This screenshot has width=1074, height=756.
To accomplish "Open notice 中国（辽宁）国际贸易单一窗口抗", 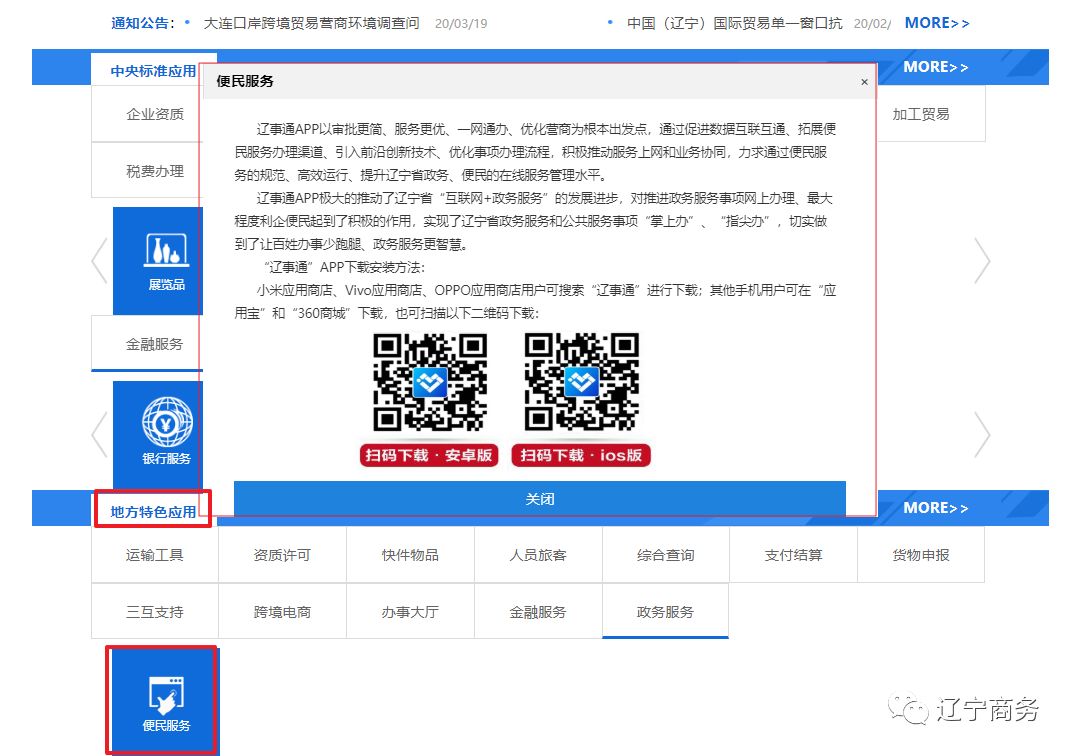I will coord(734,23).
